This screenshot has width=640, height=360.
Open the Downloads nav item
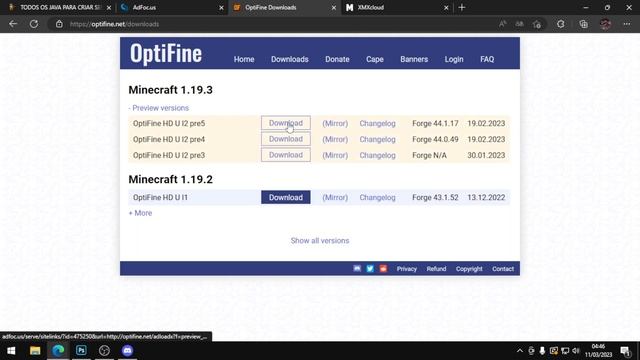pos(290,59)
